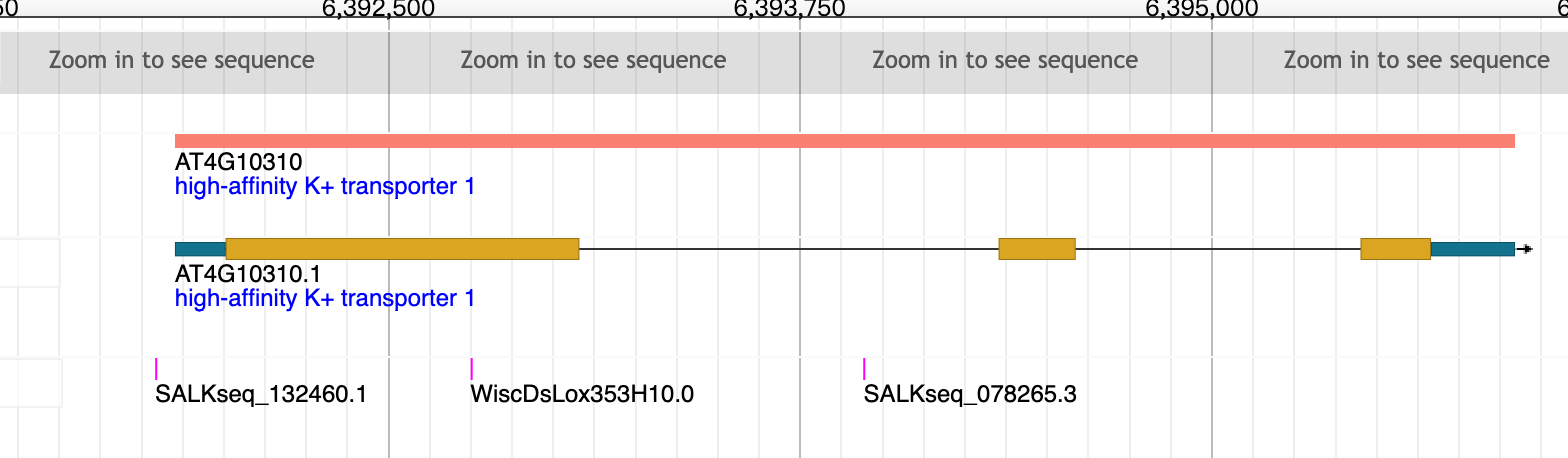Select the middle gold exon of AT4G10310.1
This screenshot has width=1568, height=458.
1037,249
